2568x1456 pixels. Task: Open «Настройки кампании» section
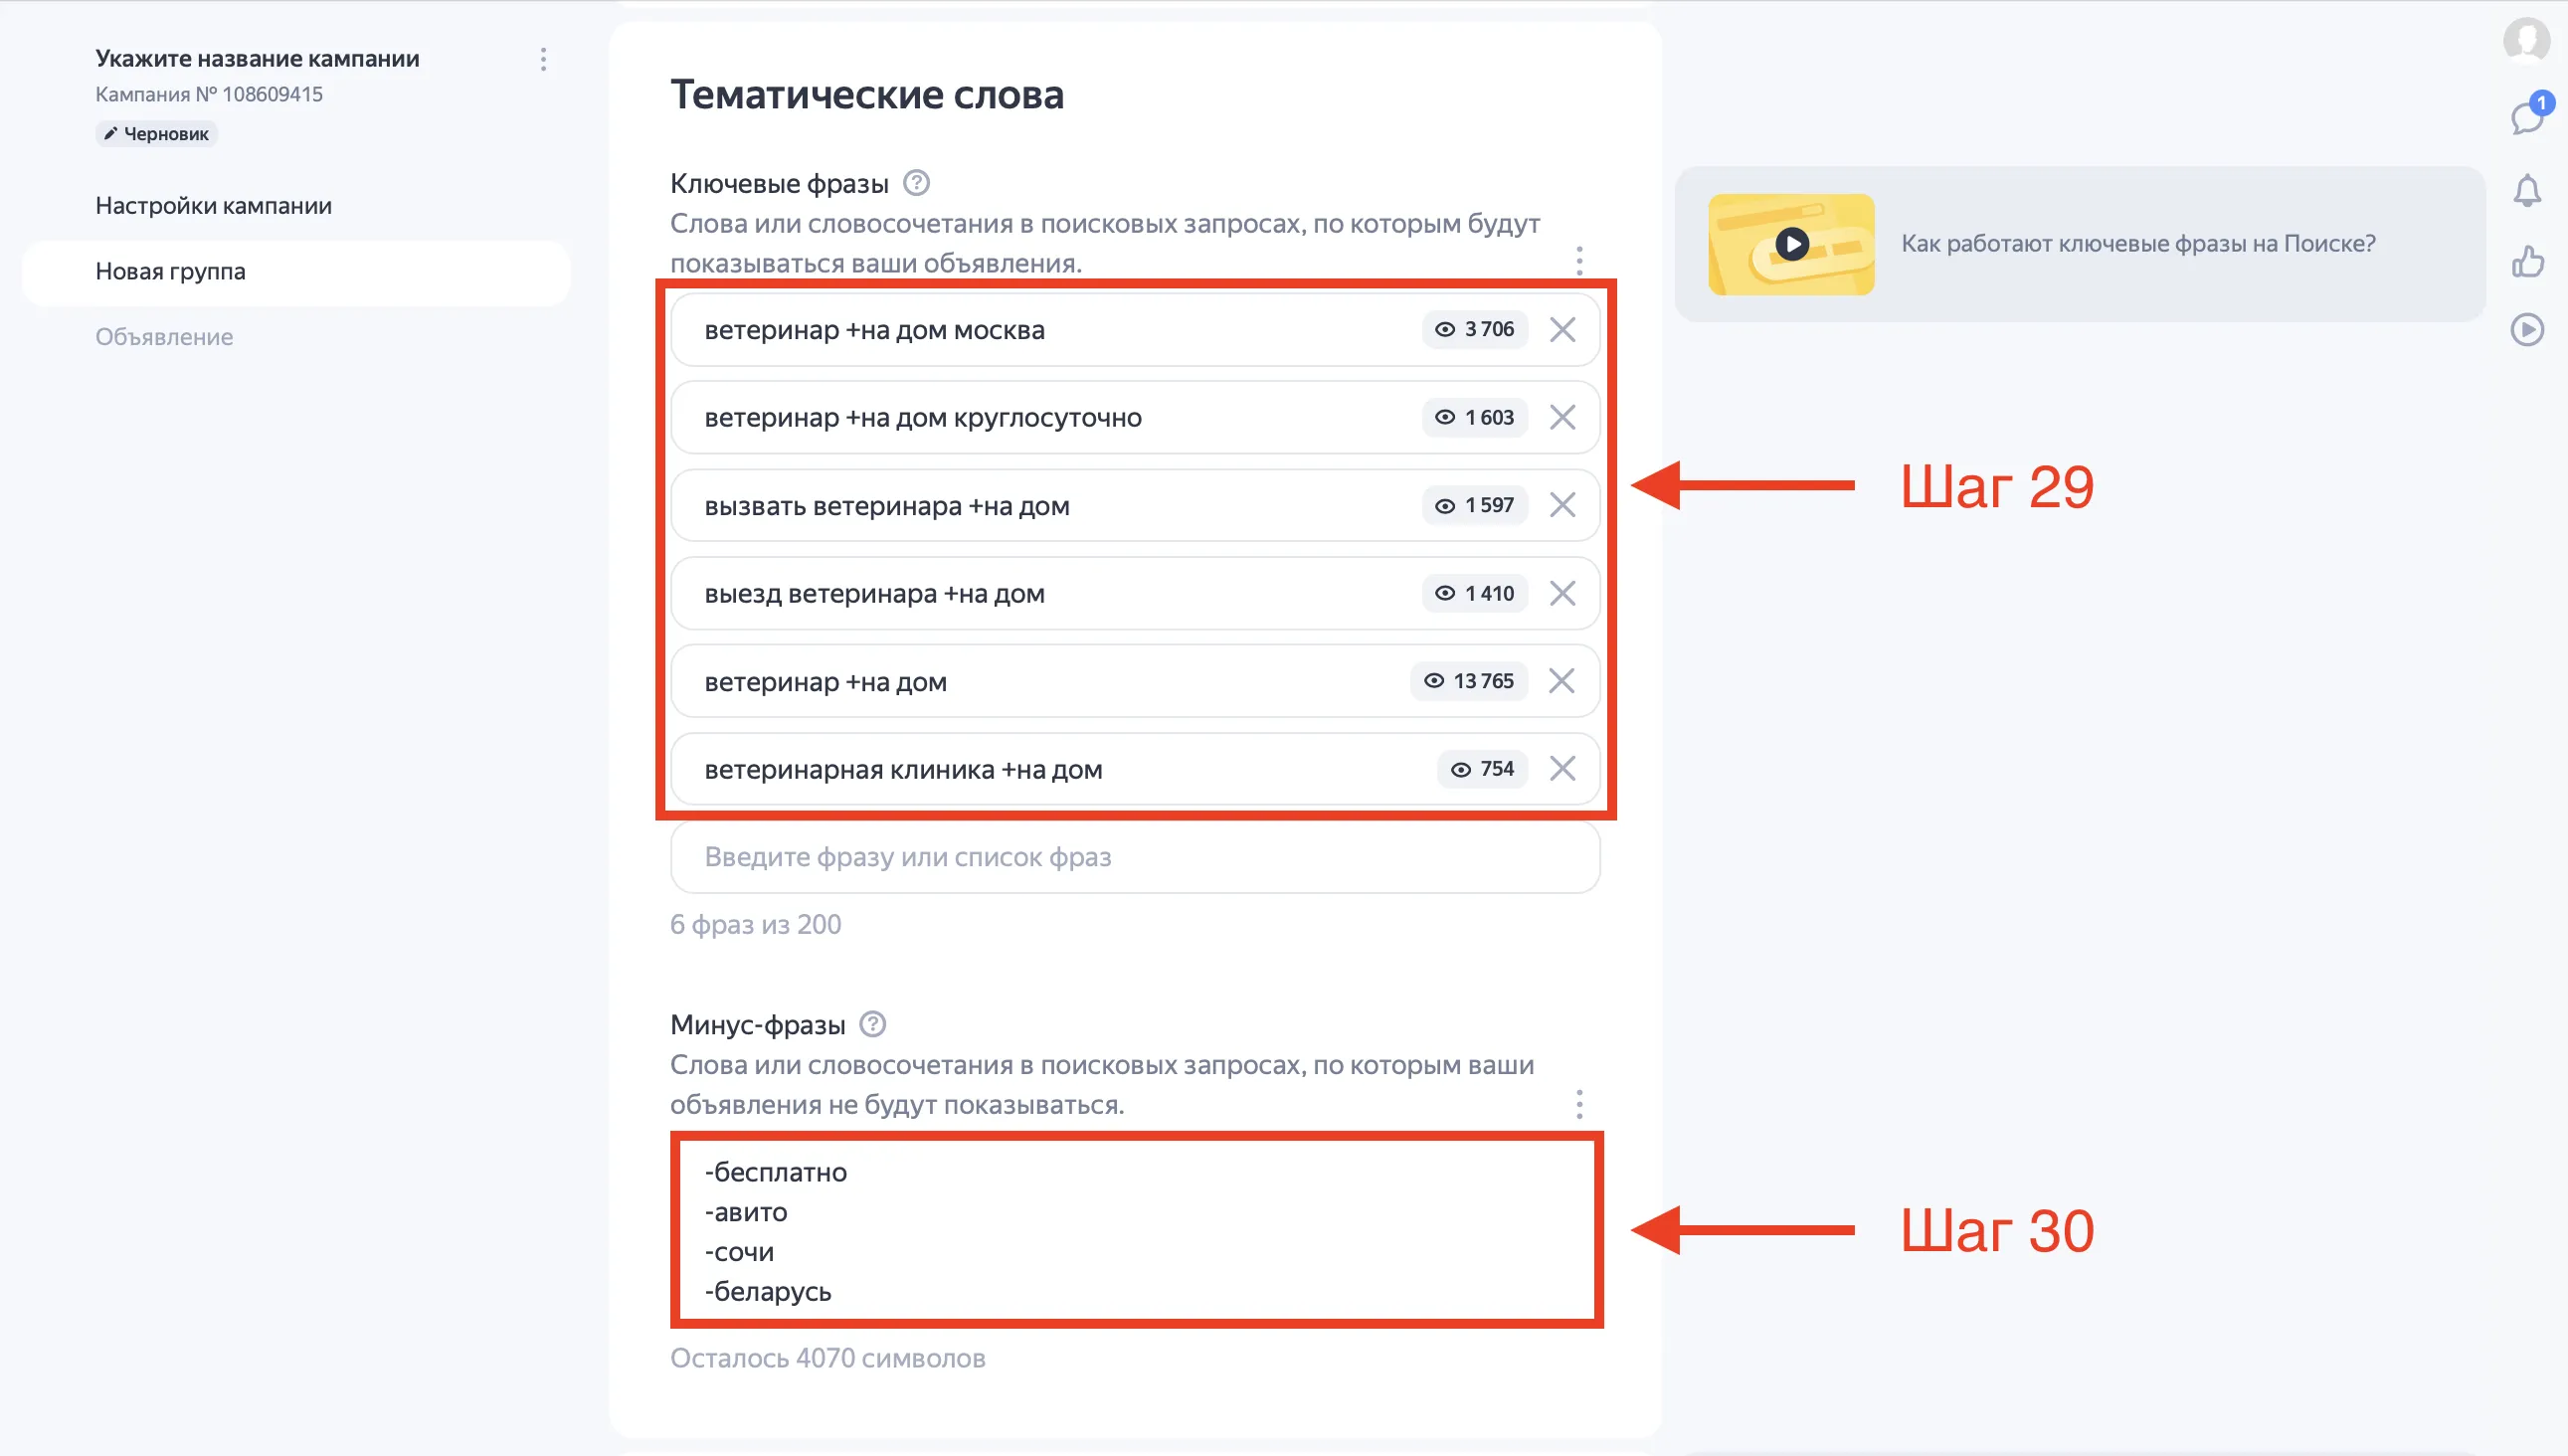[213, 205]
